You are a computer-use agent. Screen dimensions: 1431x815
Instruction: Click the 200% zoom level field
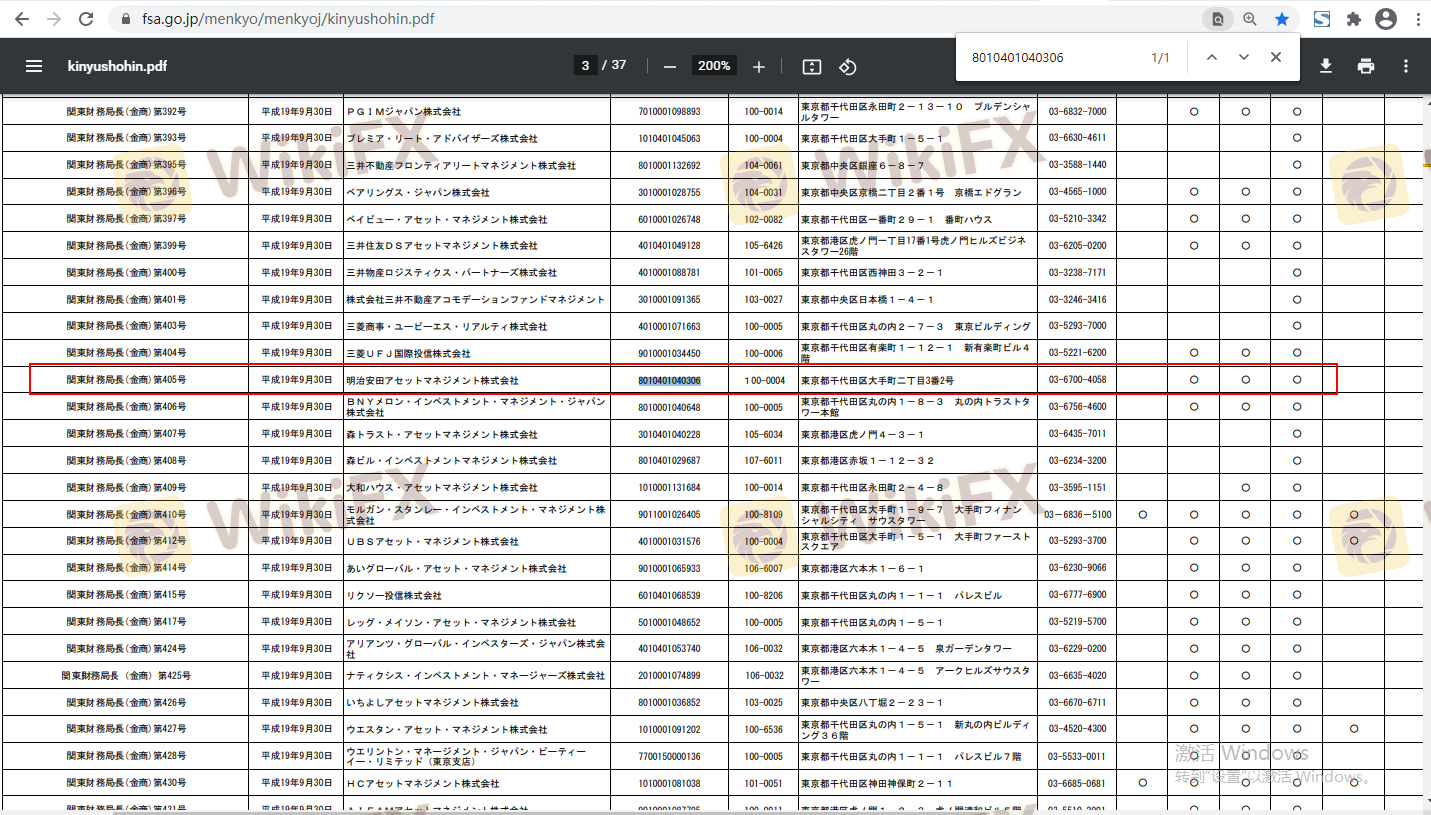click(x=714, y=66)
